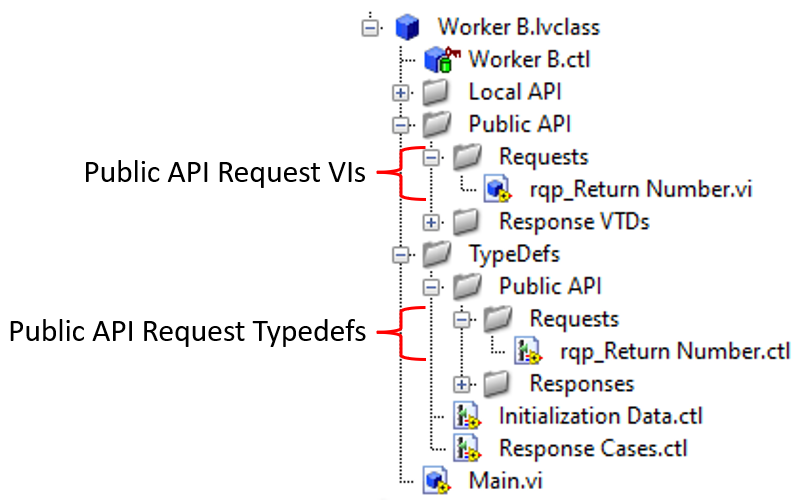Image resolution: width=799 pixels, height=502 pixels.
Task: Expand the Responses folder under TypeDefs
Action: (462, 384)
